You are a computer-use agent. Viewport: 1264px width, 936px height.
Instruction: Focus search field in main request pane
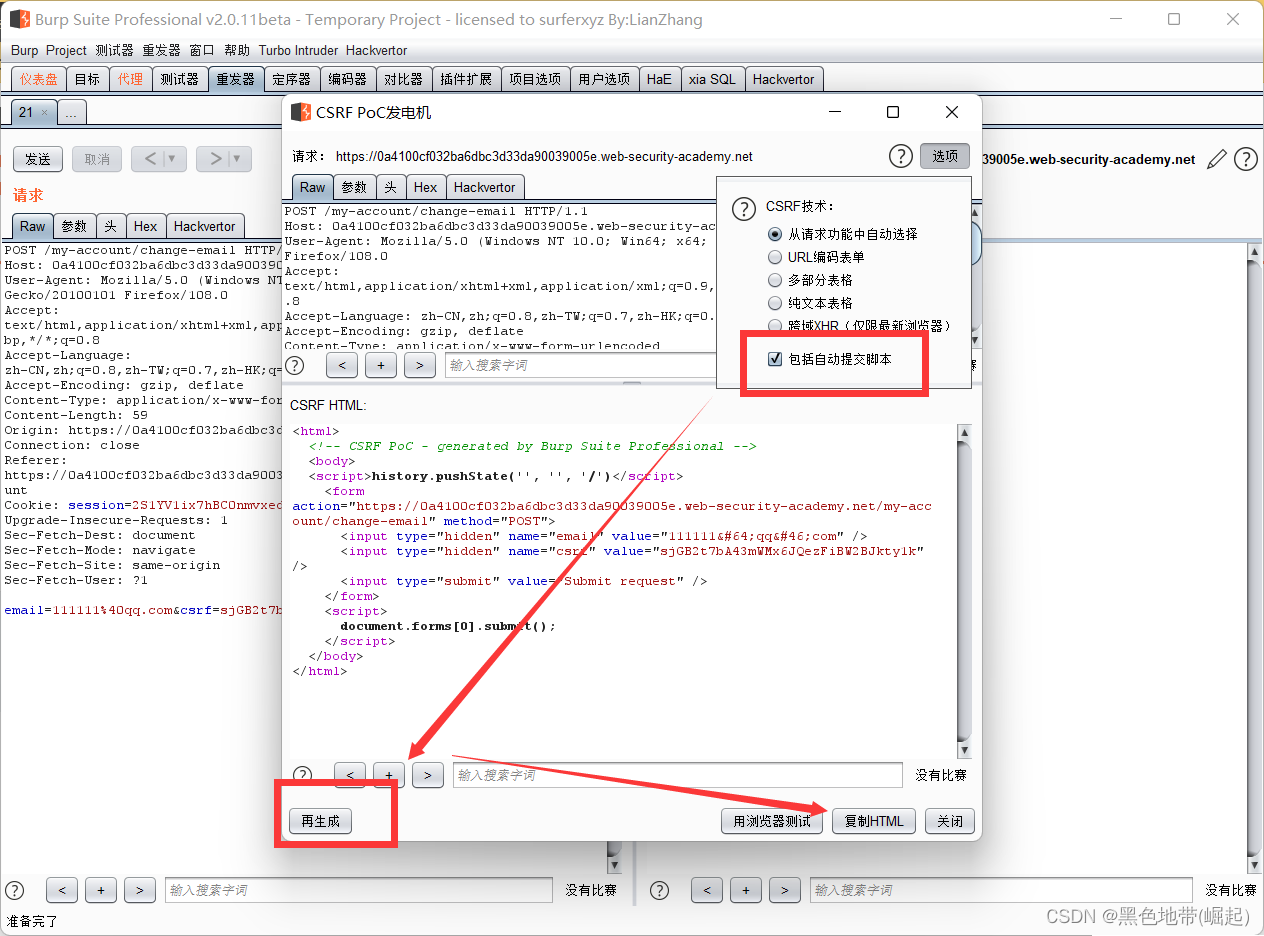coord(359,890)
